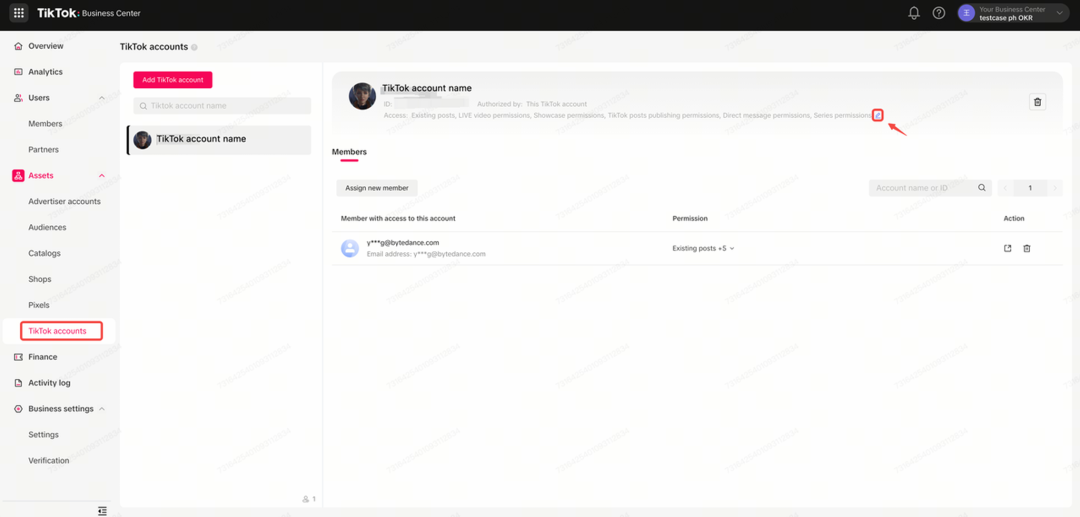
Task: Open Settings under Business settings
Action: (43, 435)
